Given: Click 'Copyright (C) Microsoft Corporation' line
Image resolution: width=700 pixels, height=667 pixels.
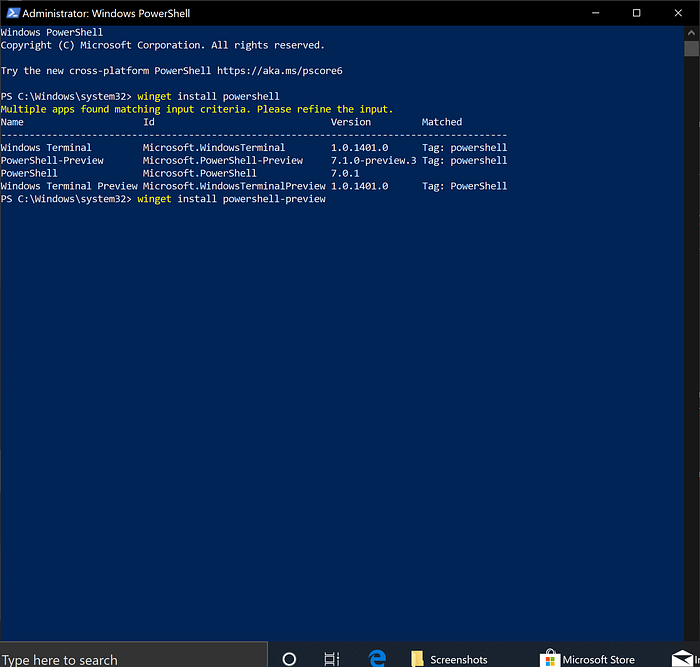Looking at the screenshot, I should click(162, 45).
